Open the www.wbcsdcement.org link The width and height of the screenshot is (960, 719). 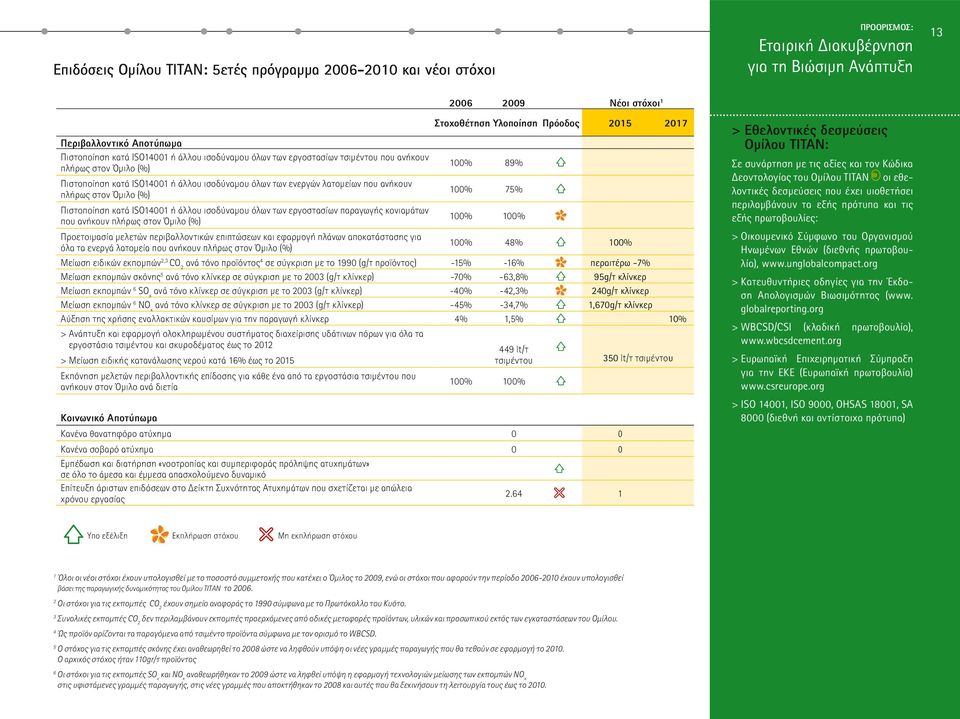791,341
